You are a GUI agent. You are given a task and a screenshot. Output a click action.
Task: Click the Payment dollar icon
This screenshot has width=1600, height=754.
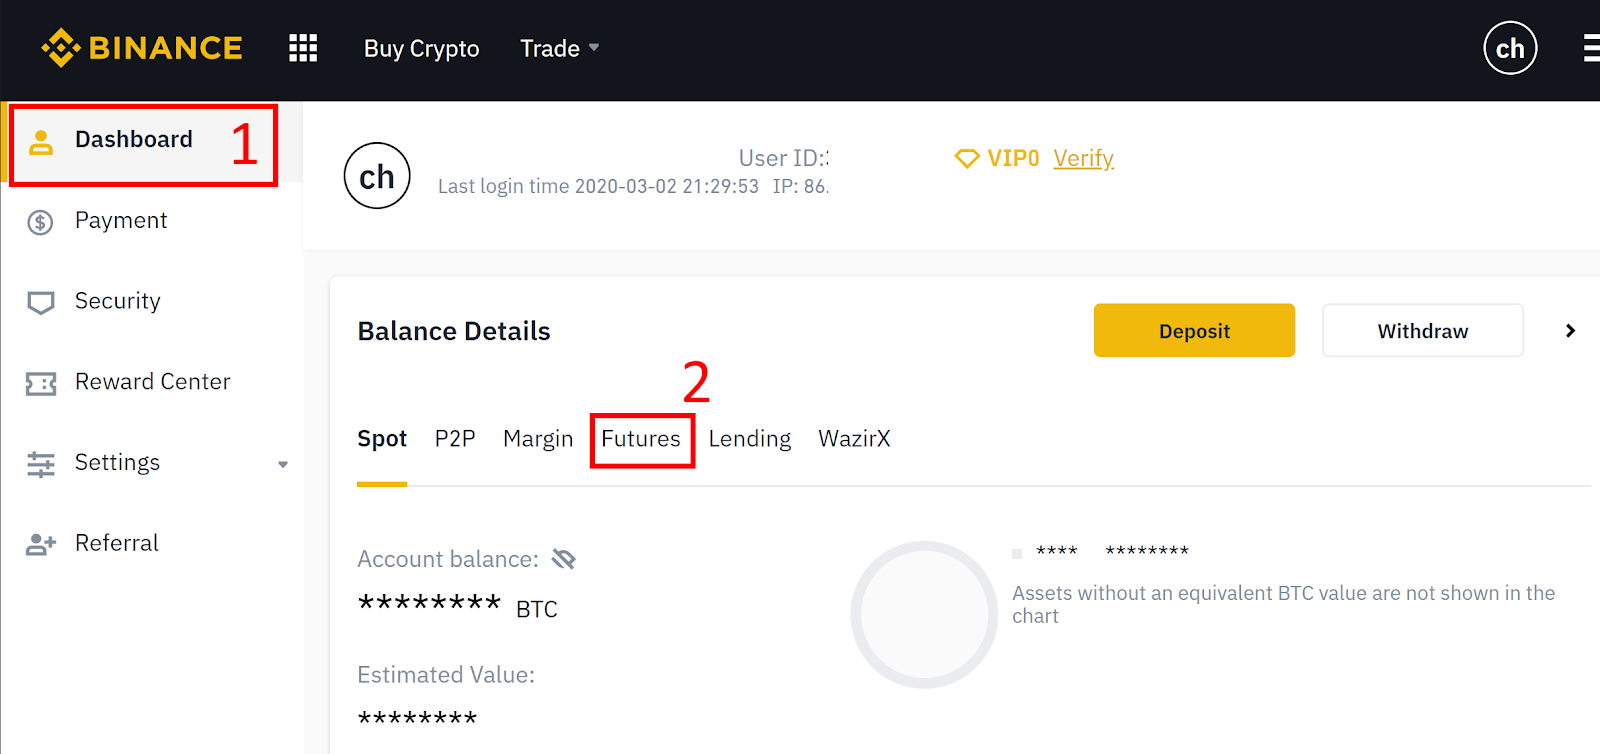40,222
